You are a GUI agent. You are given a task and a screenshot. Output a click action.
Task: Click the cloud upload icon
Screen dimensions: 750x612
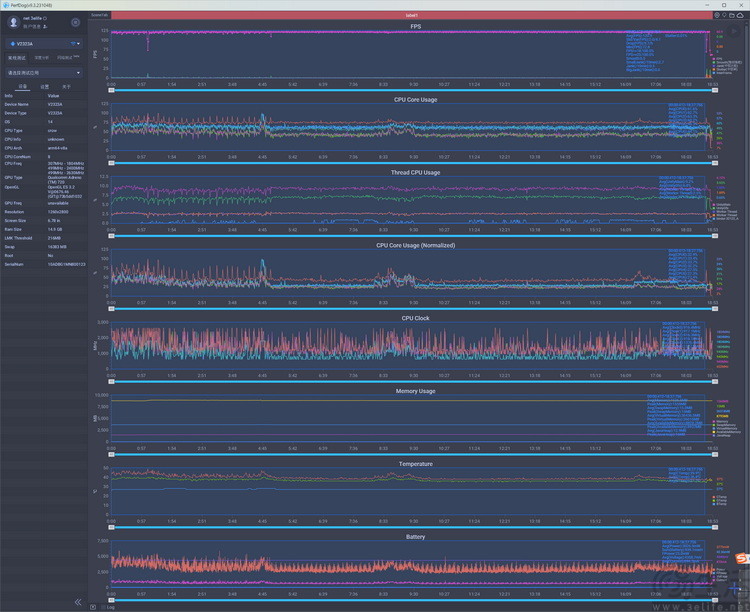(740, 15)
